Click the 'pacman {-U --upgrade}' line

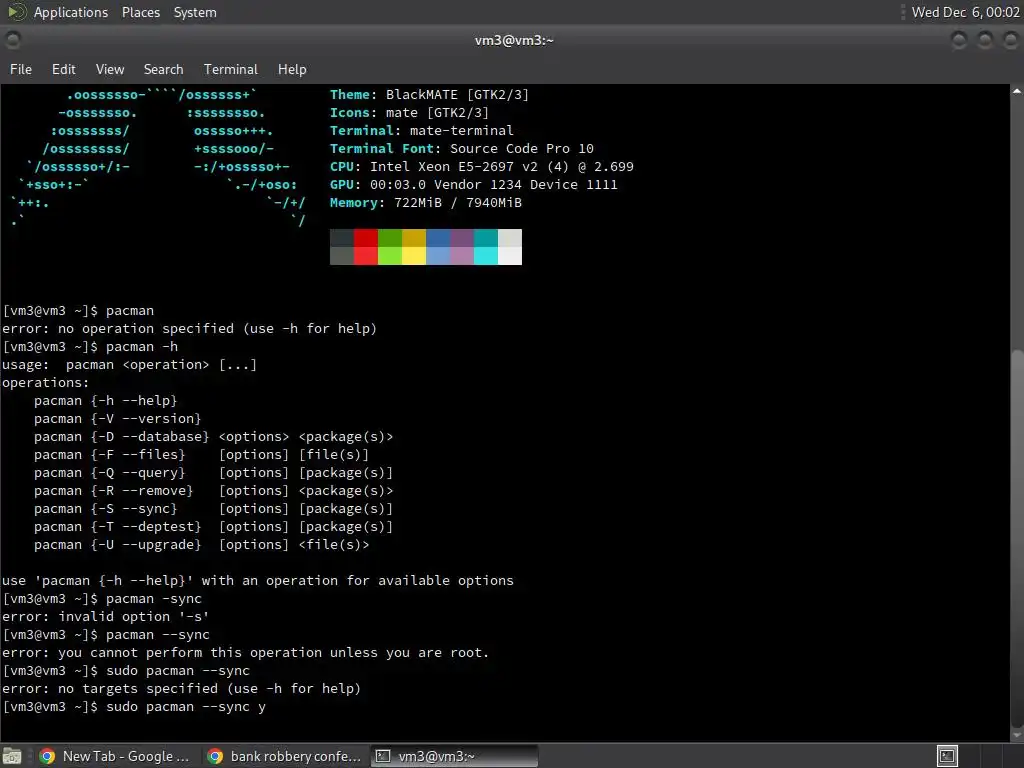pyautogui.click(x=201, y=545)
